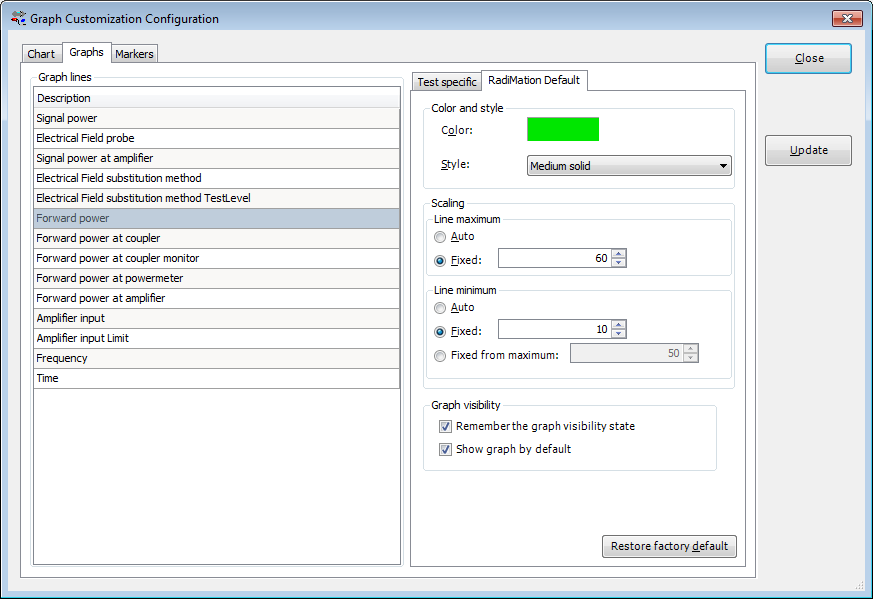This screenshot has width=873, height=599.
Task: Increase the Line minimum value with up arrow
Action: (x=619, y=325)
